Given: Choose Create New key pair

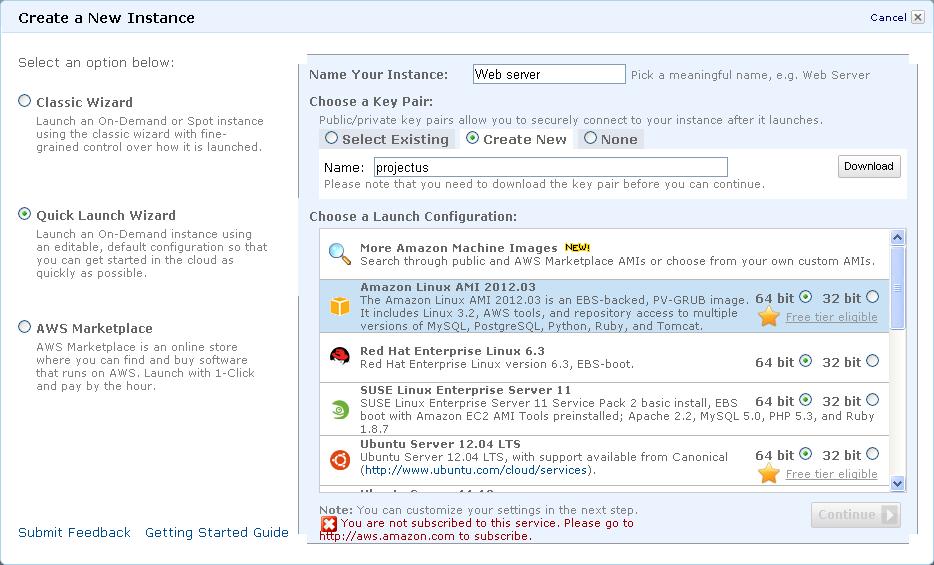Looking at the screenshot, I should point(472,138).
